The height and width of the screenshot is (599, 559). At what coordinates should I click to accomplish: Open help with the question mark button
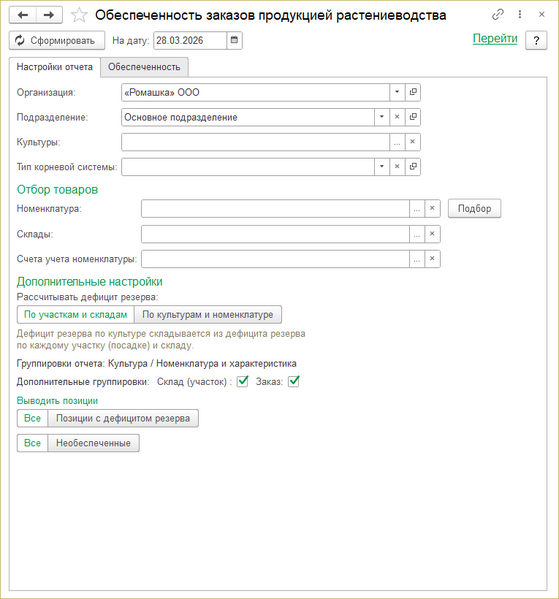point(536,40)
